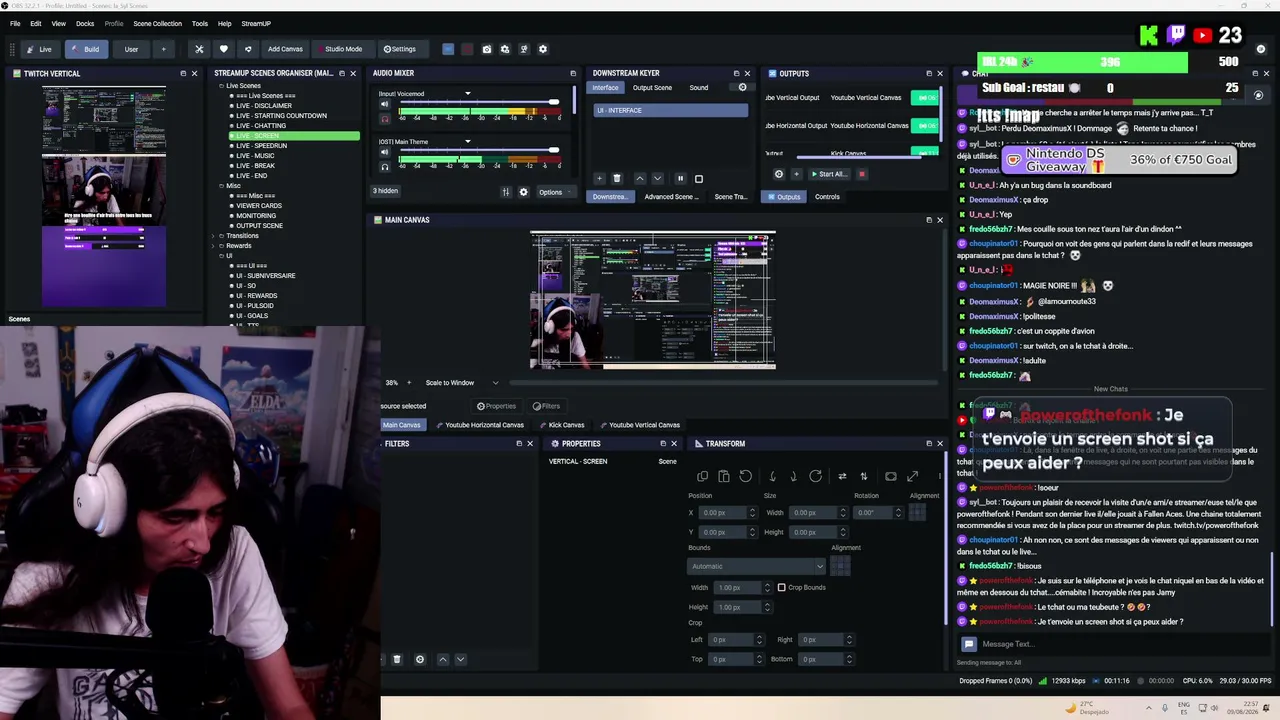Image resolution: width=1280 pixels, height=720 pixels.
Task: Mute the Voicemod input speaker icon
Action: click(384, 106)
